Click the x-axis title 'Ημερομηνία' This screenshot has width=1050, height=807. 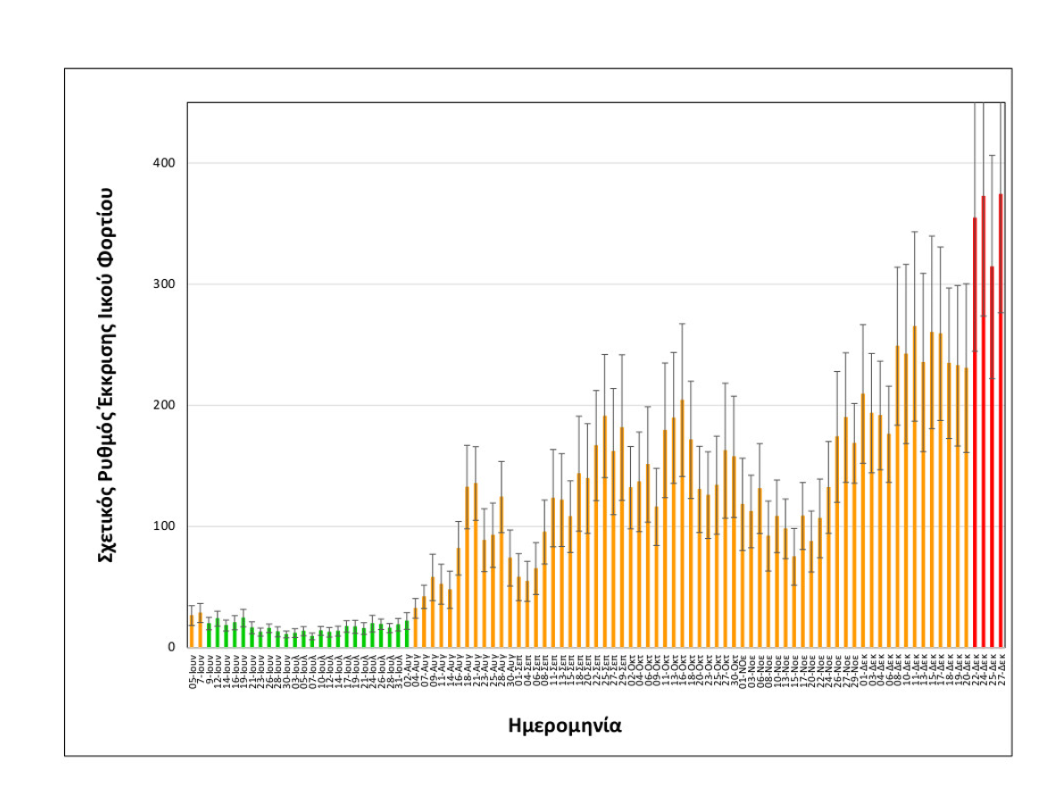pyautogui.click(x=566, y=725)
